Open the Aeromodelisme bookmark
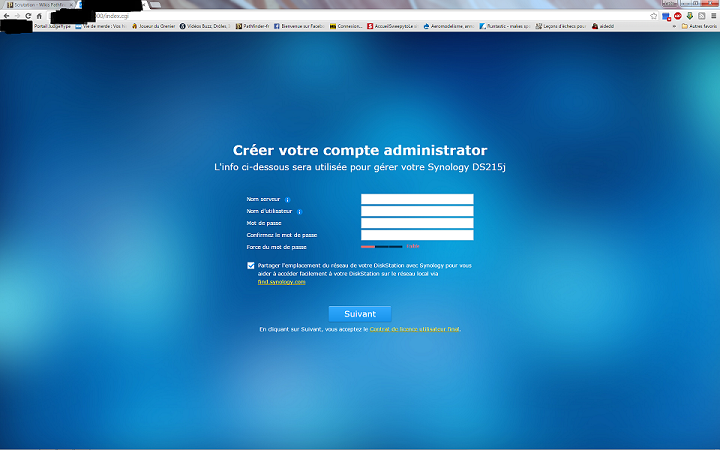The height and width of the screenshot is (450, 720). tap(449, 26)
